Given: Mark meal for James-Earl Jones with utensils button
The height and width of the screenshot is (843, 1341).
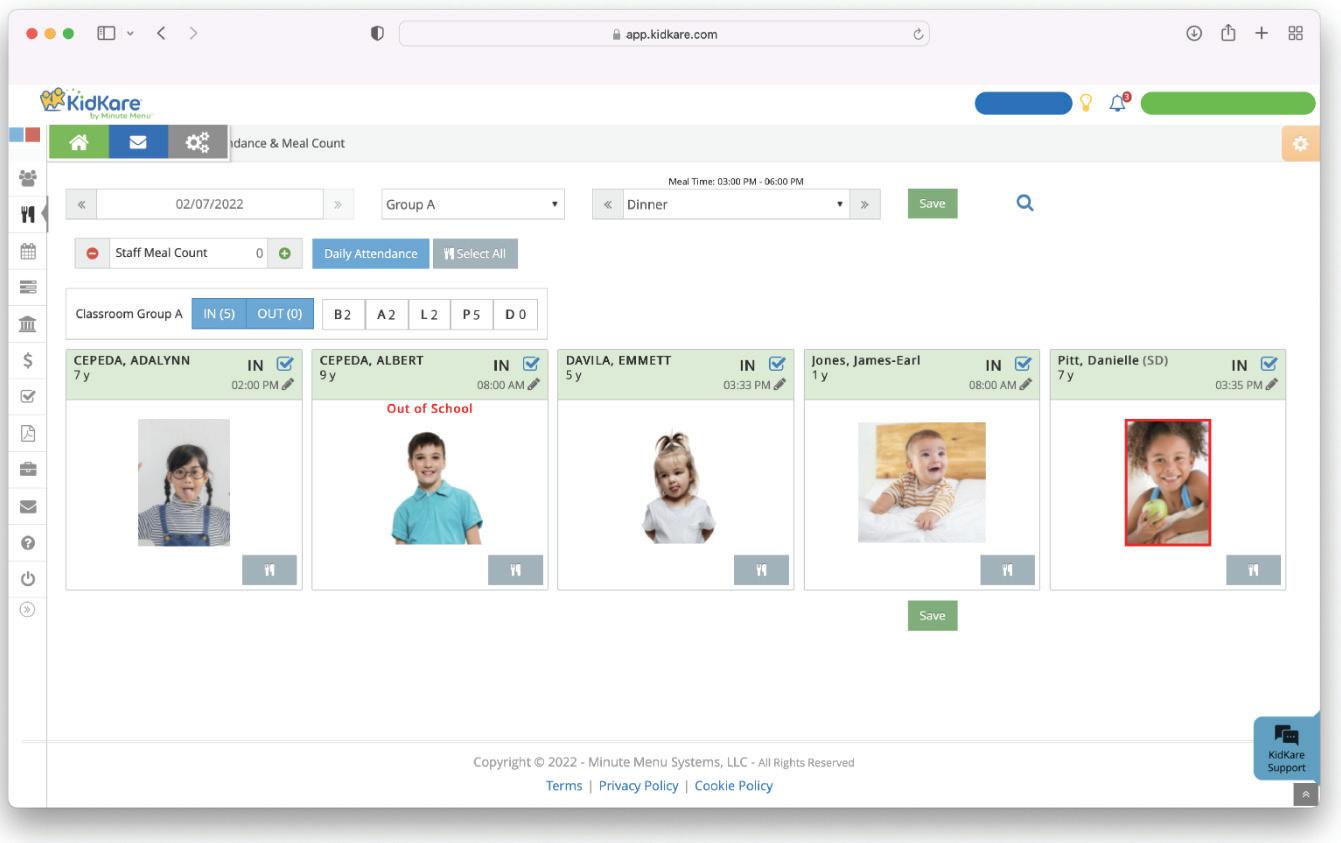Looking at the screenshot, I should [x=1007, y=570].
